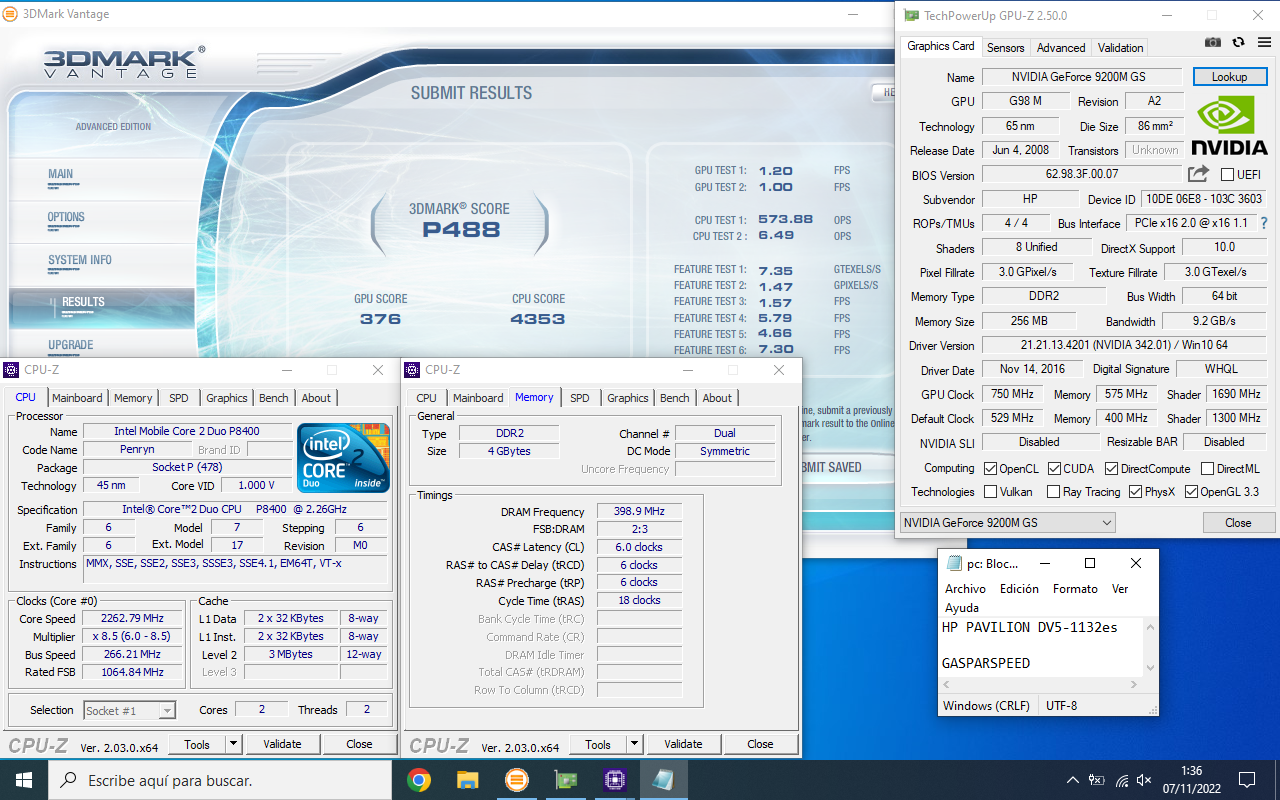The height and width of the screenshot is (800, 1280).
Task: Select SYSTEM INFO in 3DMark sidebar
Action: click(x=80, y=260)
